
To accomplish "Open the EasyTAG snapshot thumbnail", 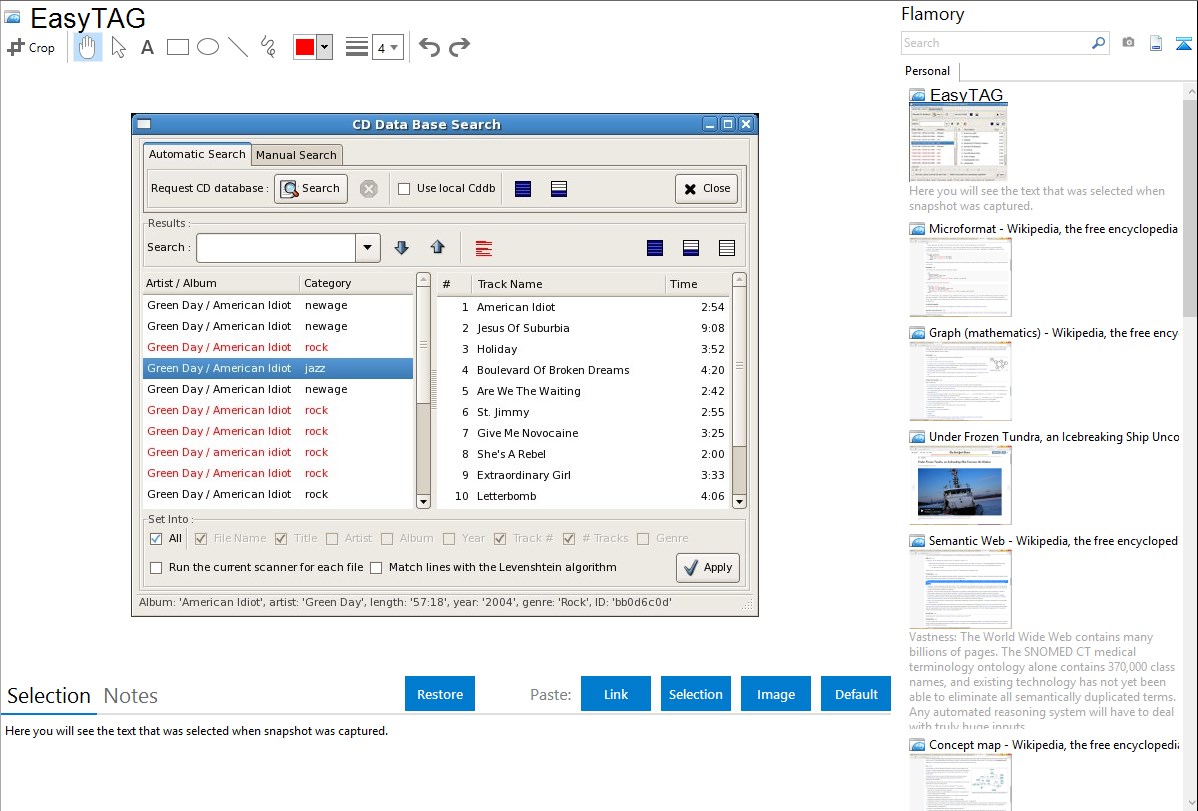I will (x=958, y=142).
